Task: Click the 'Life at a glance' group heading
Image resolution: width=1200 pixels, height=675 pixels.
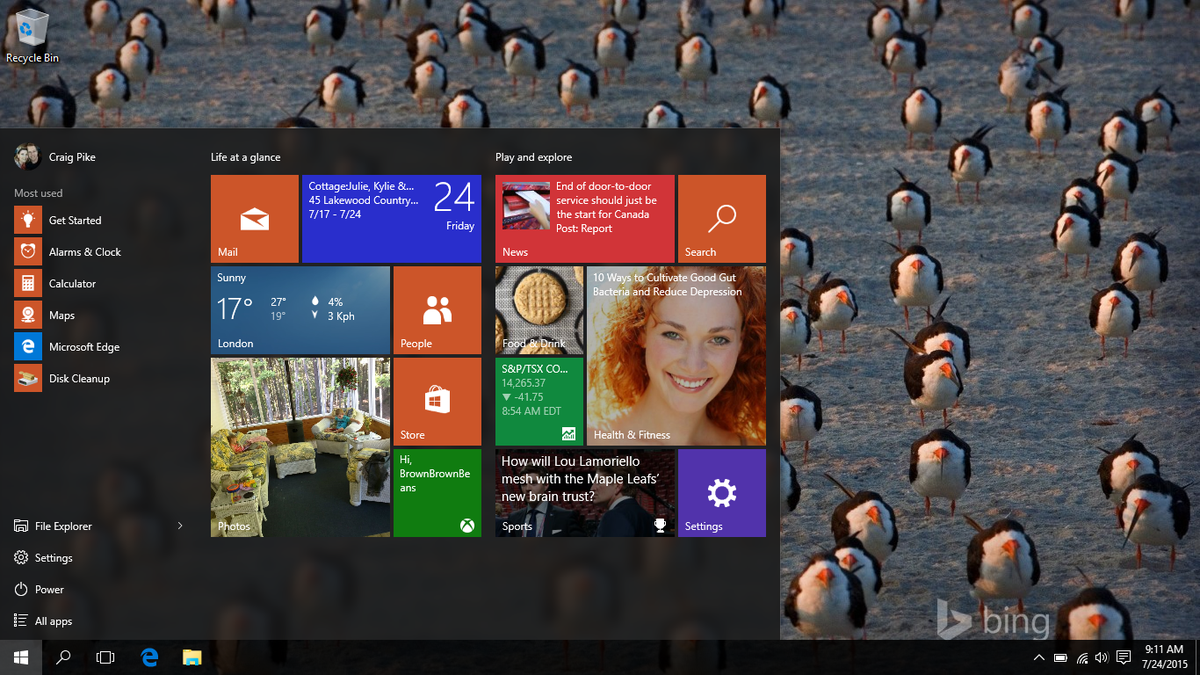Action: coord(246,157)
